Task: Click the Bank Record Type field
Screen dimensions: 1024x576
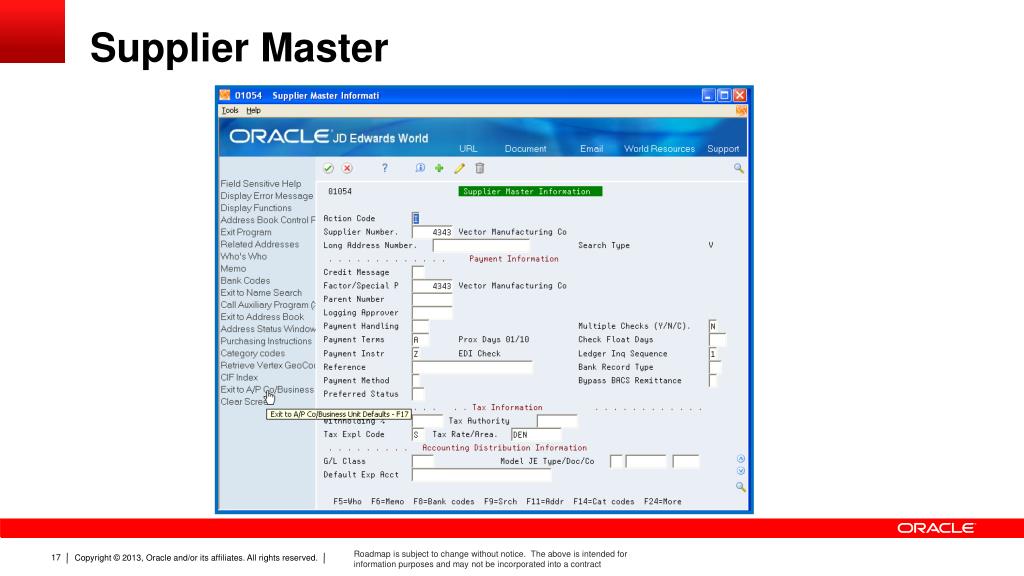Action: (x=713, y=367)
